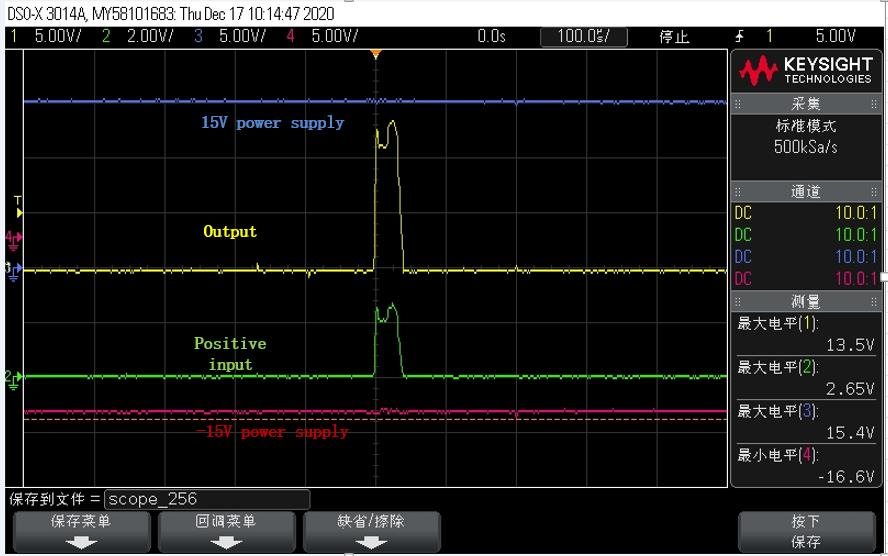The height and width of the screenshot is (556, 888).
Task: Click the 最大电平(1) measurement label
Action: pyautogui.click(x=778, y=324)
